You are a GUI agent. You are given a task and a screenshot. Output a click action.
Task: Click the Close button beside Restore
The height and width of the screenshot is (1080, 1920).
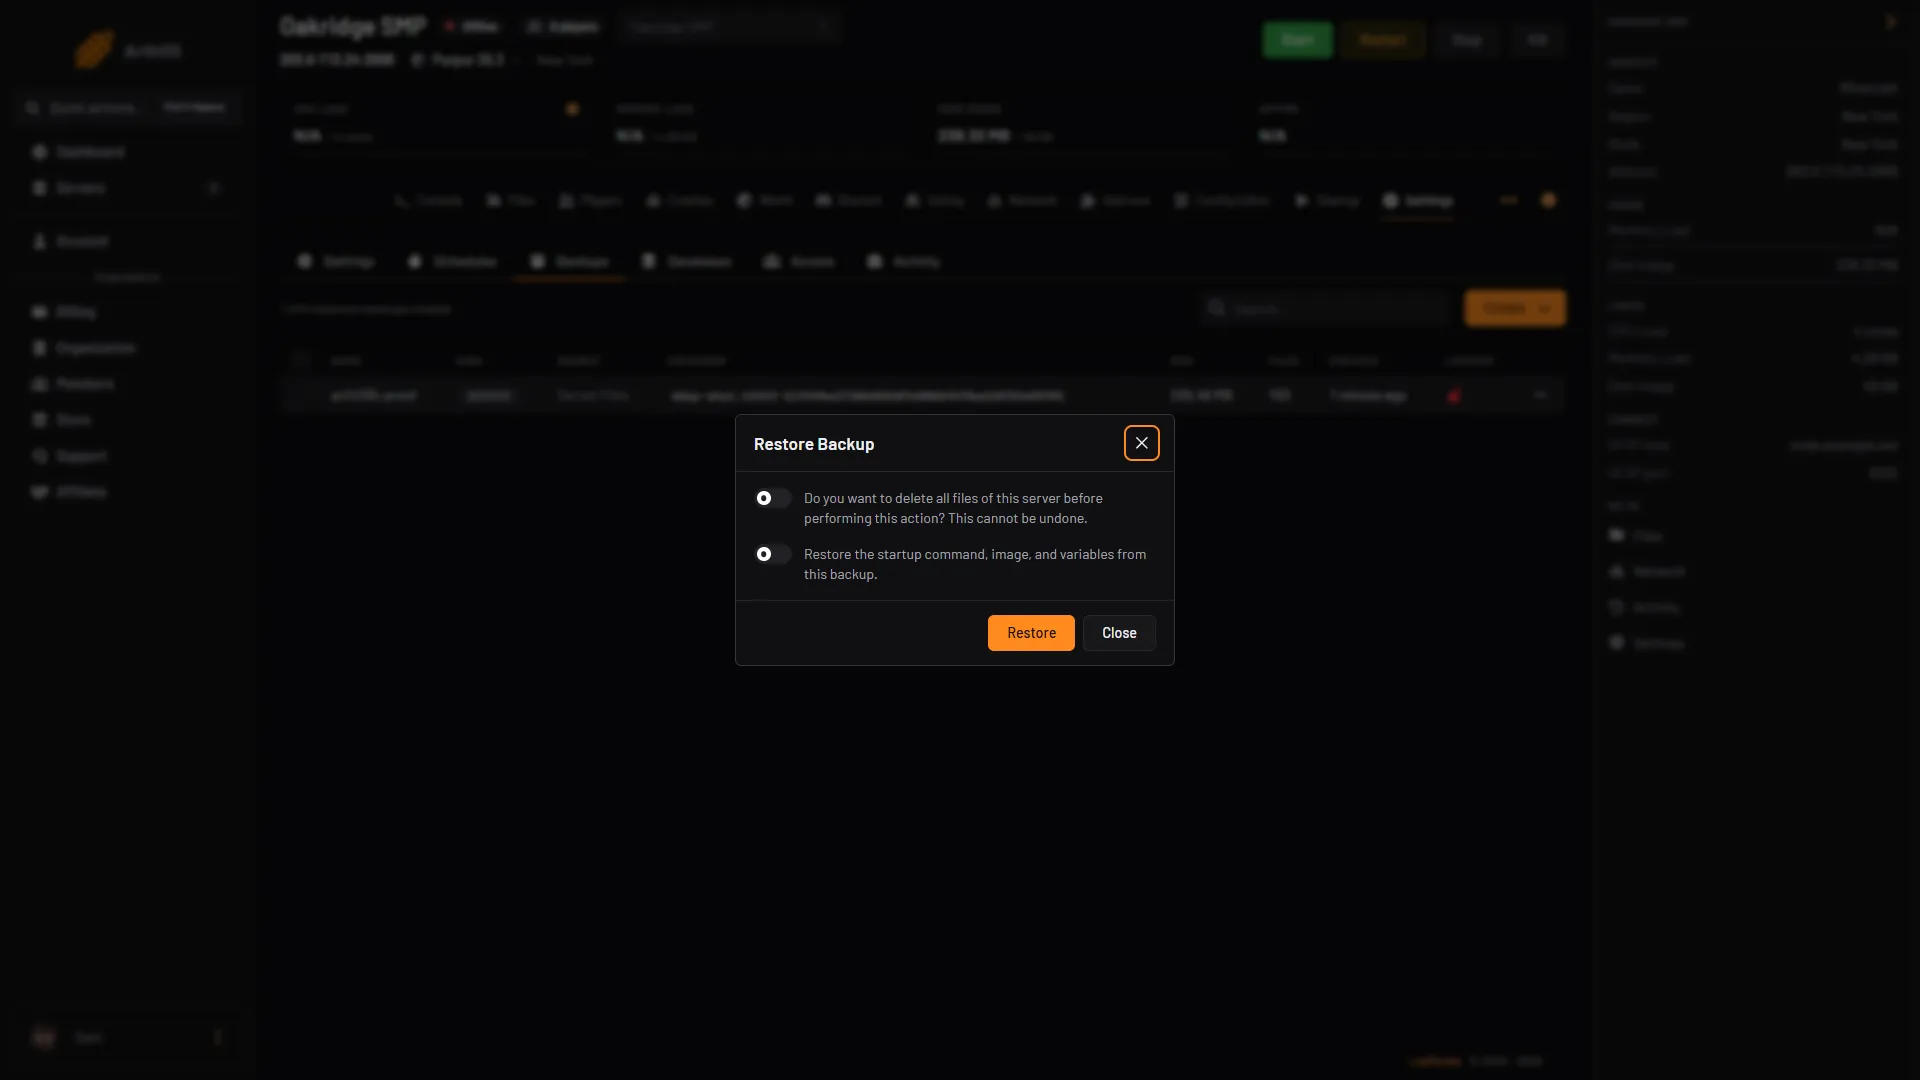(x=1119, y=633)
